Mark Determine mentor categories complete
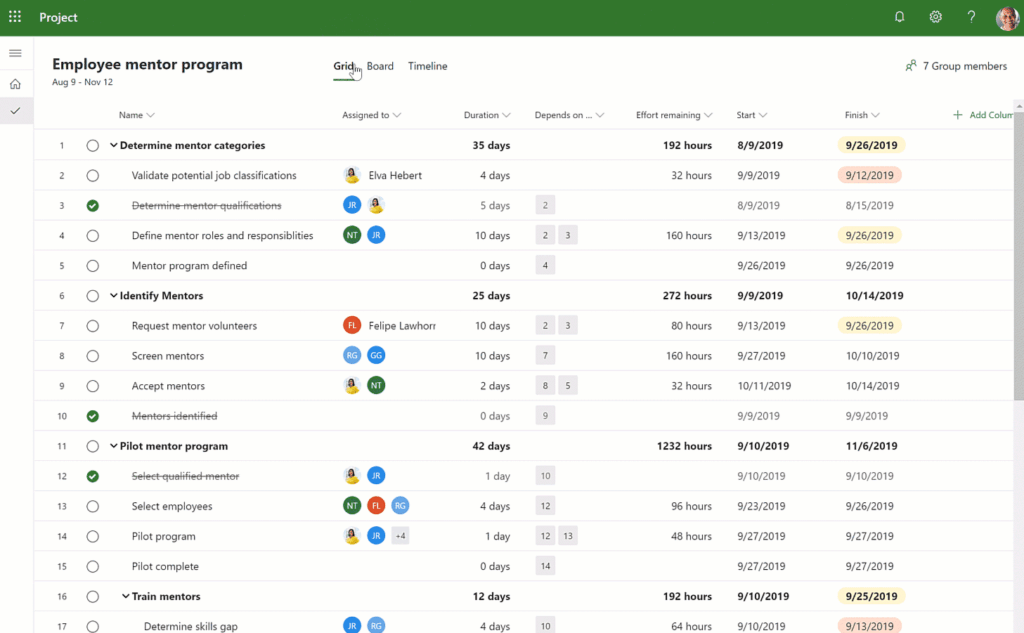 tap(93, 146)
